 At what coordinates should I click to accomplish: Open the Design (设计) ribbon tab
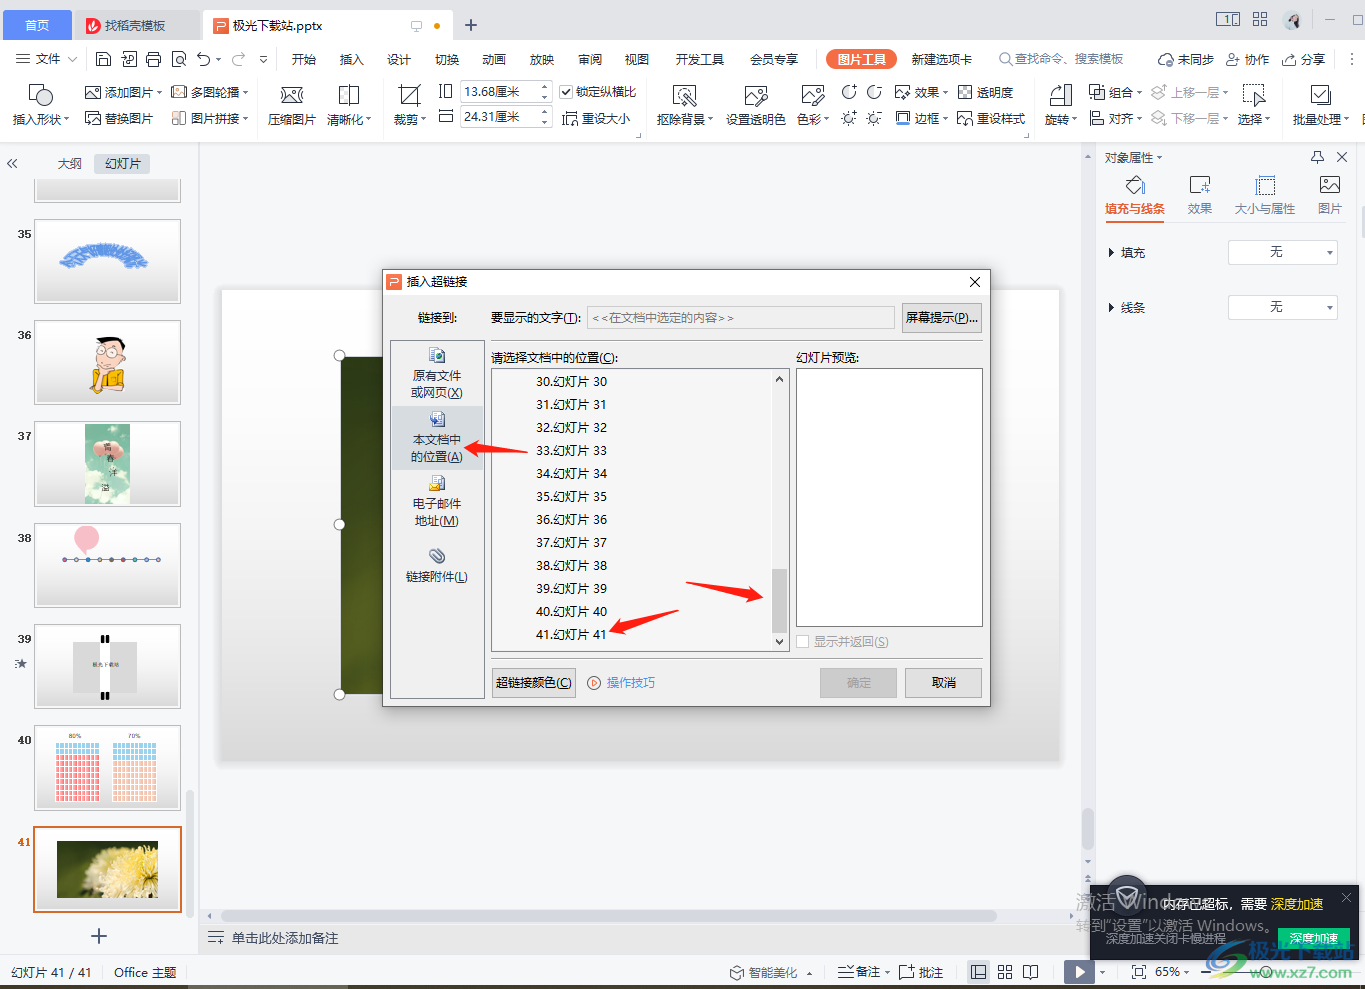pyautogui.click(x=399, y=59)
